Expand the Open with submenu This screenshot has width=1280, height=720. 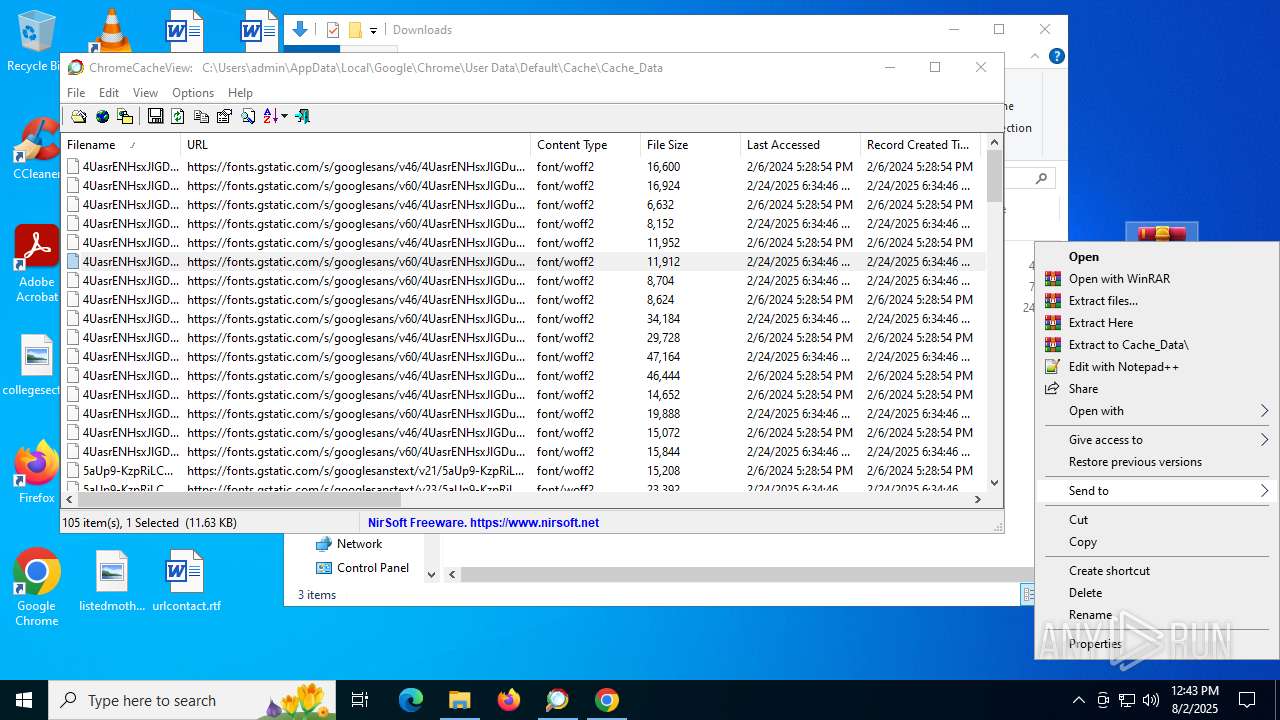pos(1157,411)
